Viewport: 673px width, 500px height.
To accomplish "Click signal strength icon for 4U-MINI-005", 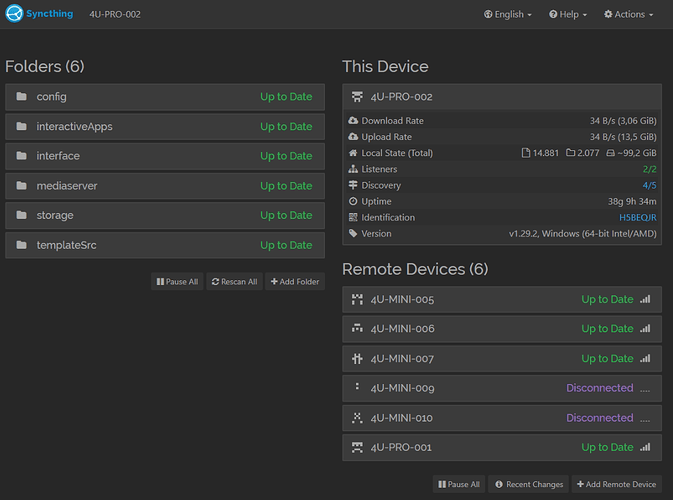I will point(645,299).
